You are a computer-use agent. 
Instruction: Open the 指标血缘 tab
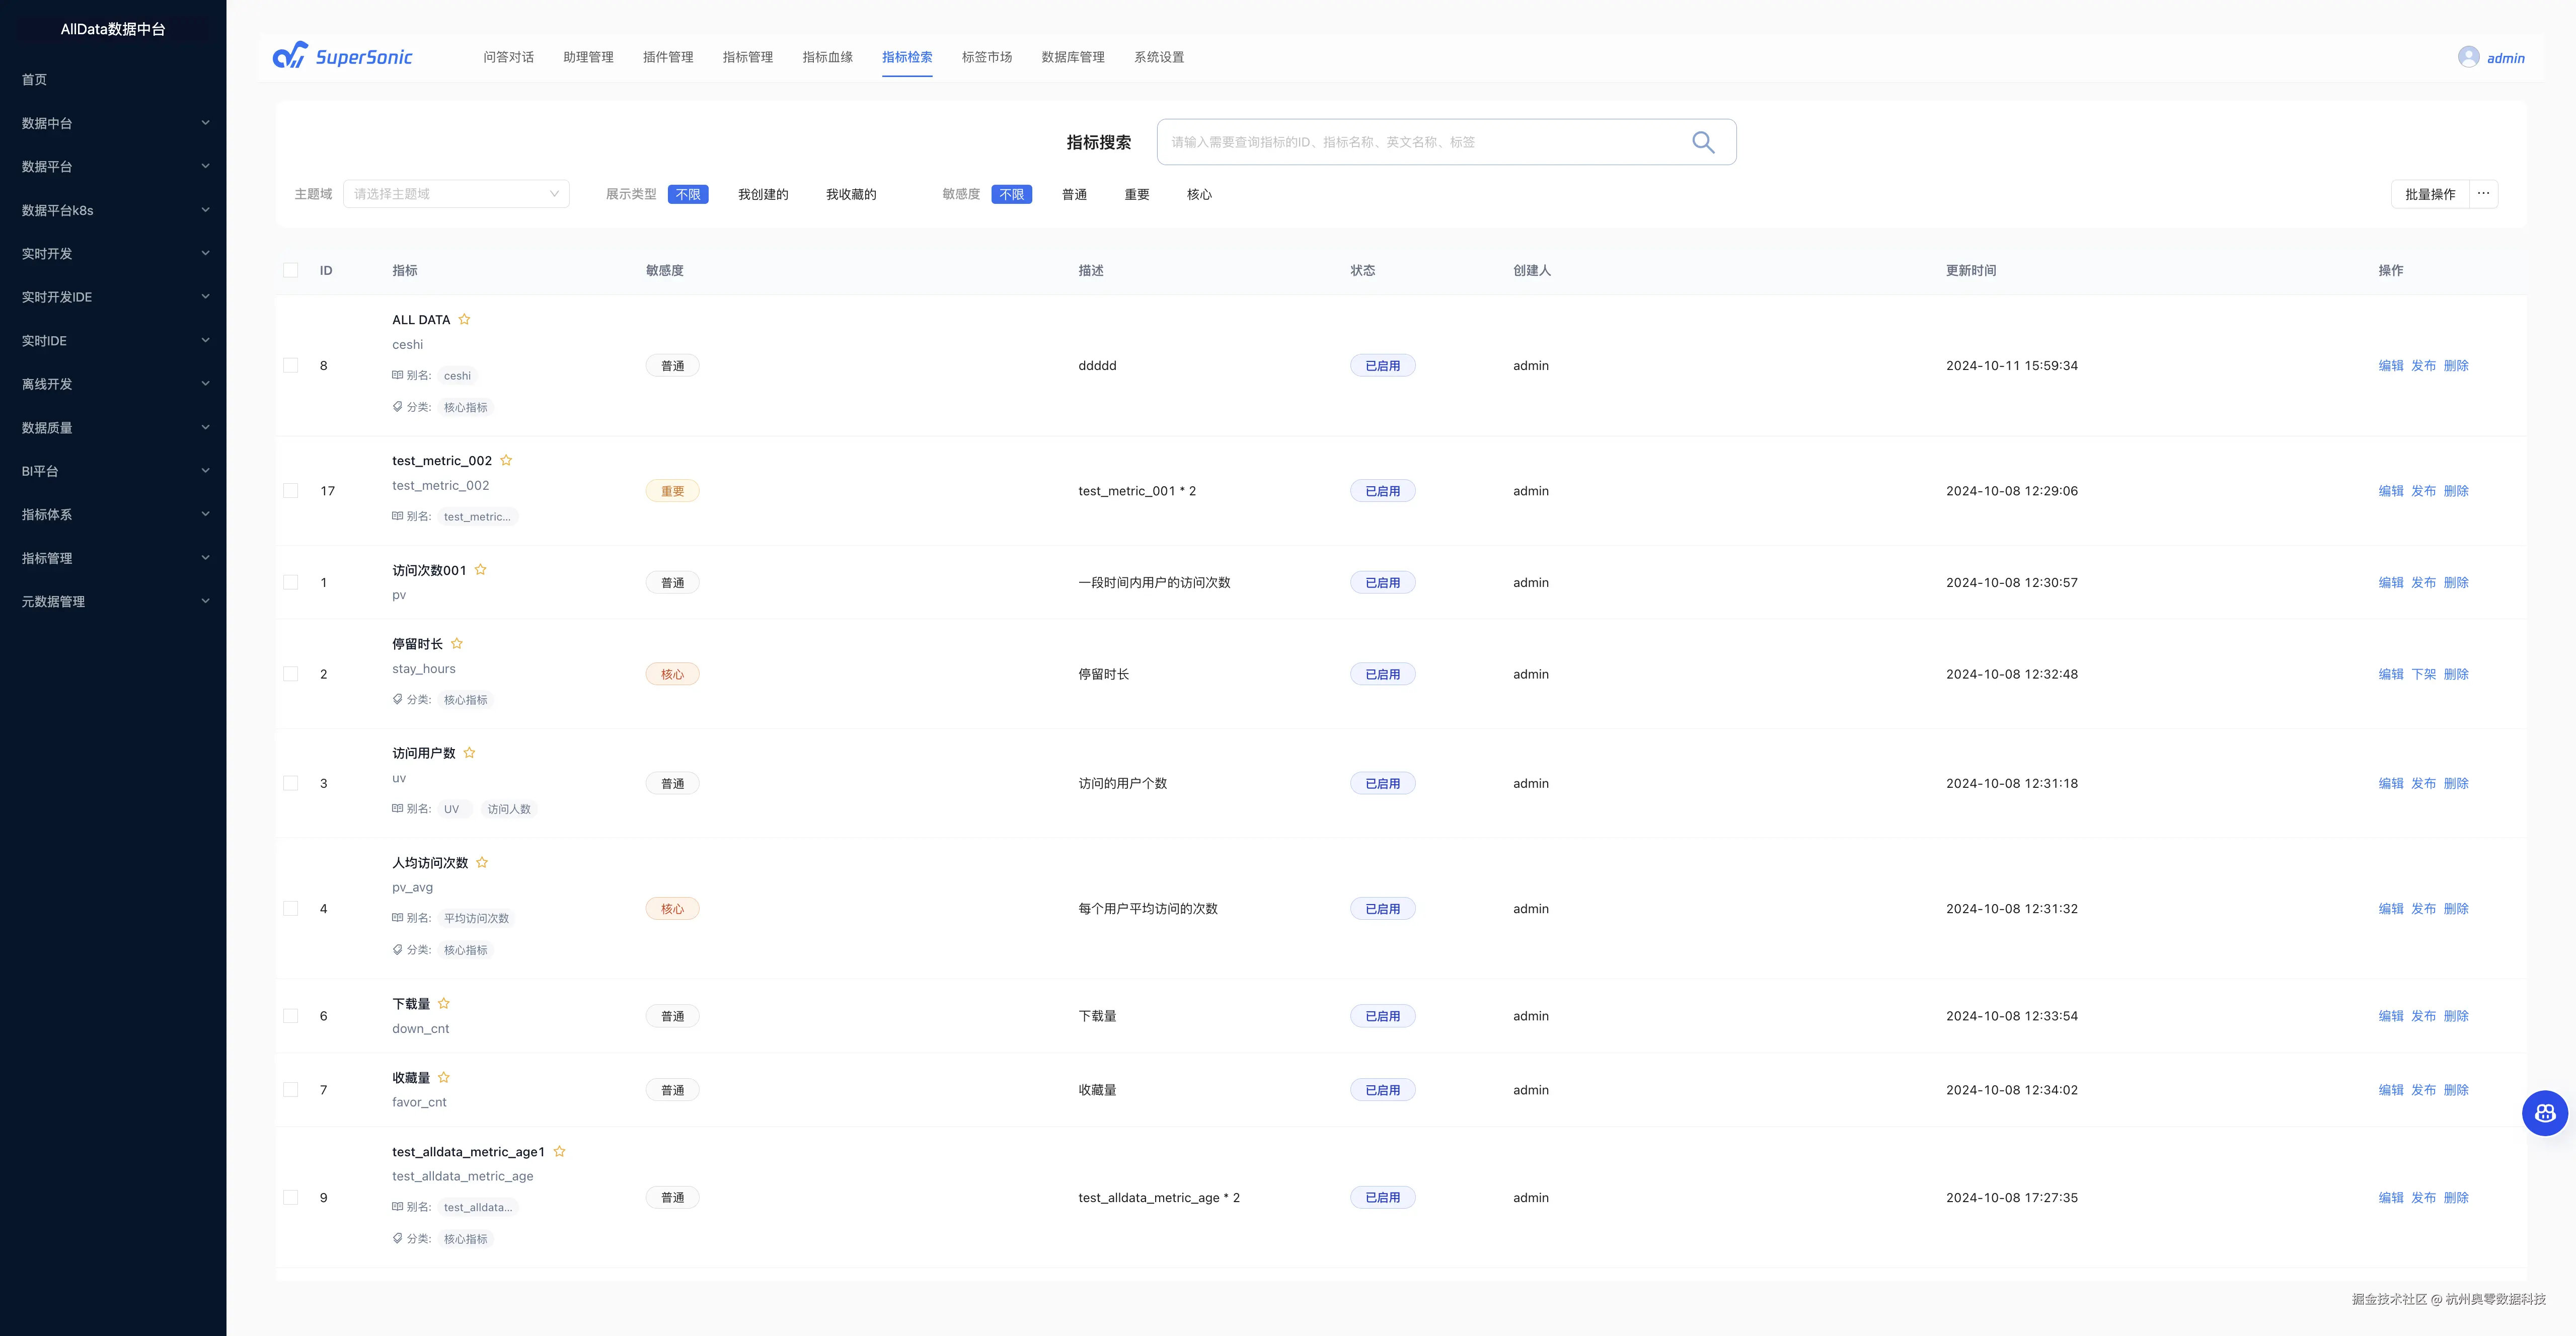827,57
